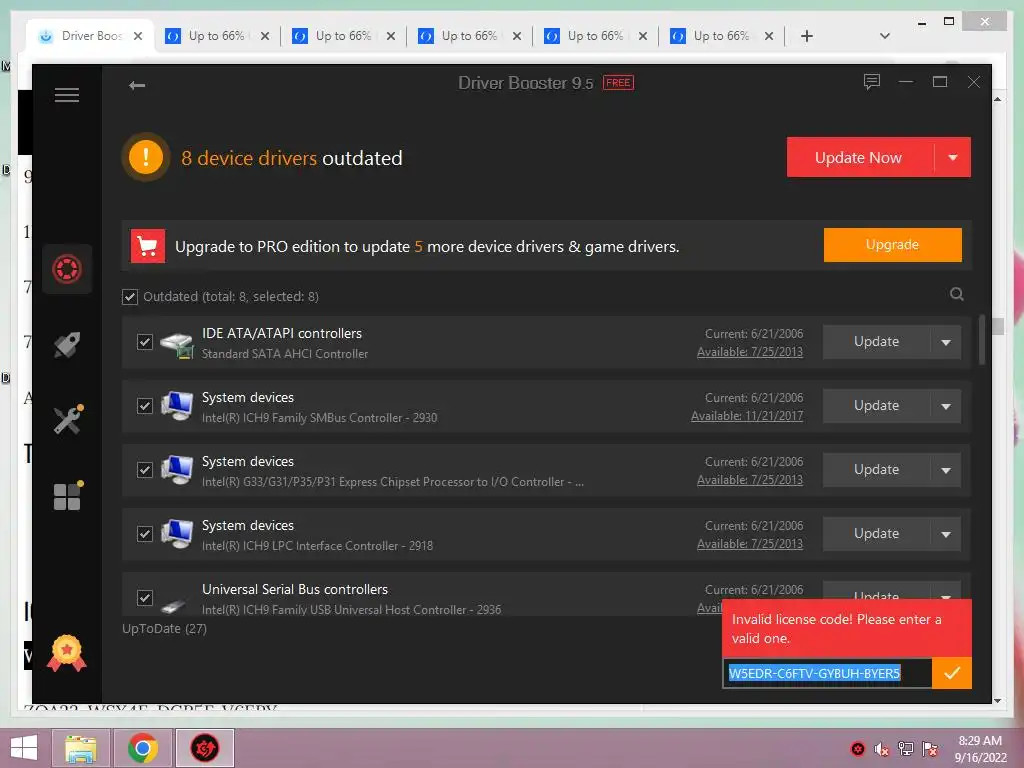This screenshot has height=768, width=1024.
Task: Click muted volume icon in system tray
Action: (x=882, y=749)
